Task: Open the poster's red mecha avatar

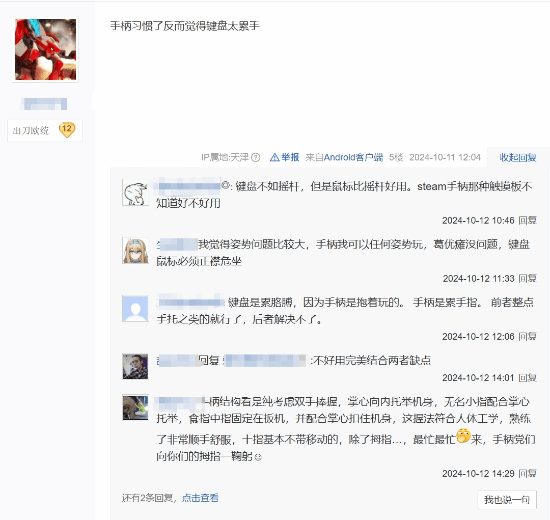Action: [45, 49]
